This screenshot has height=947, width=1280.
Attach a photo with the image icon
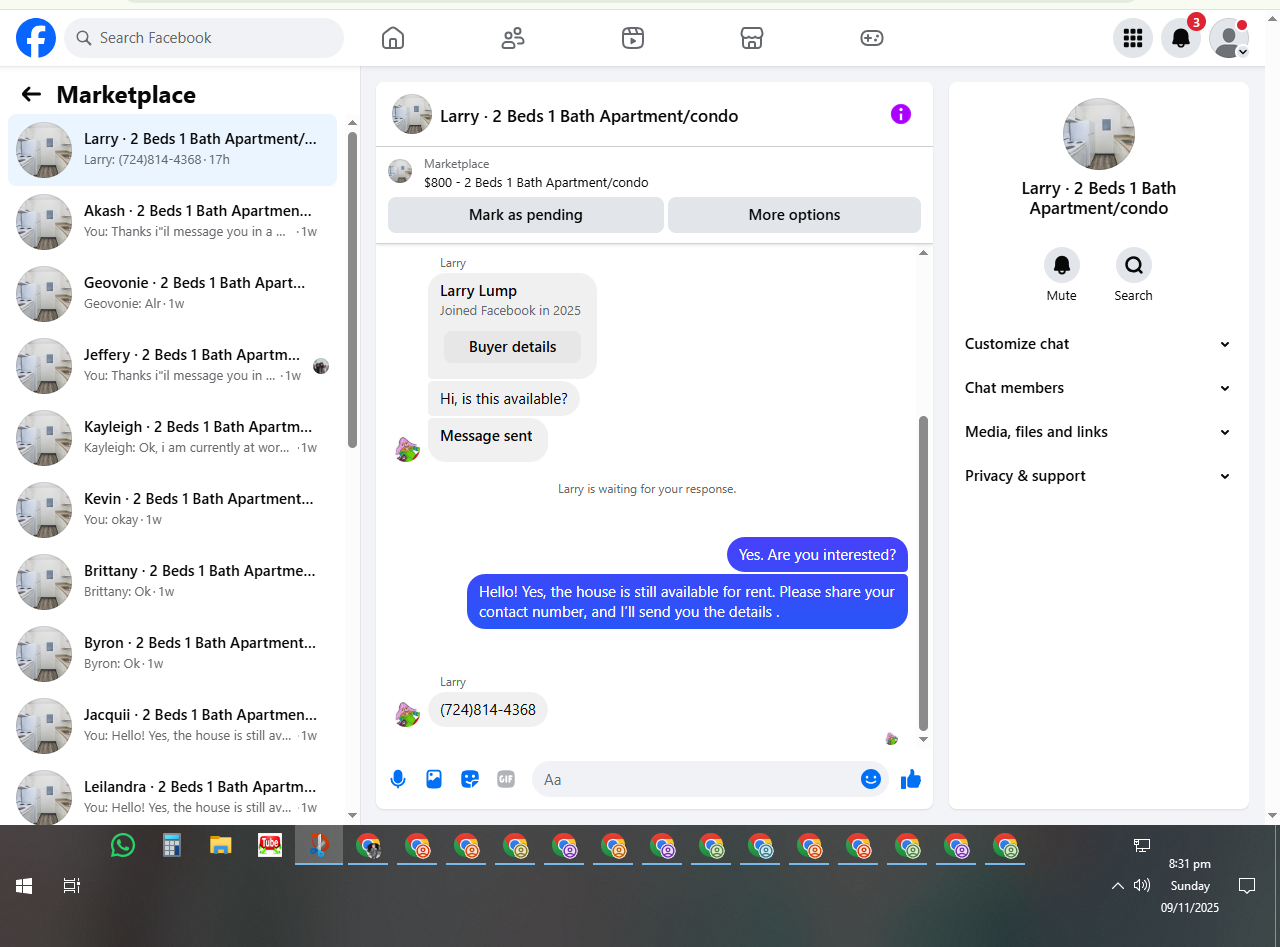click(x=434, y=779)
